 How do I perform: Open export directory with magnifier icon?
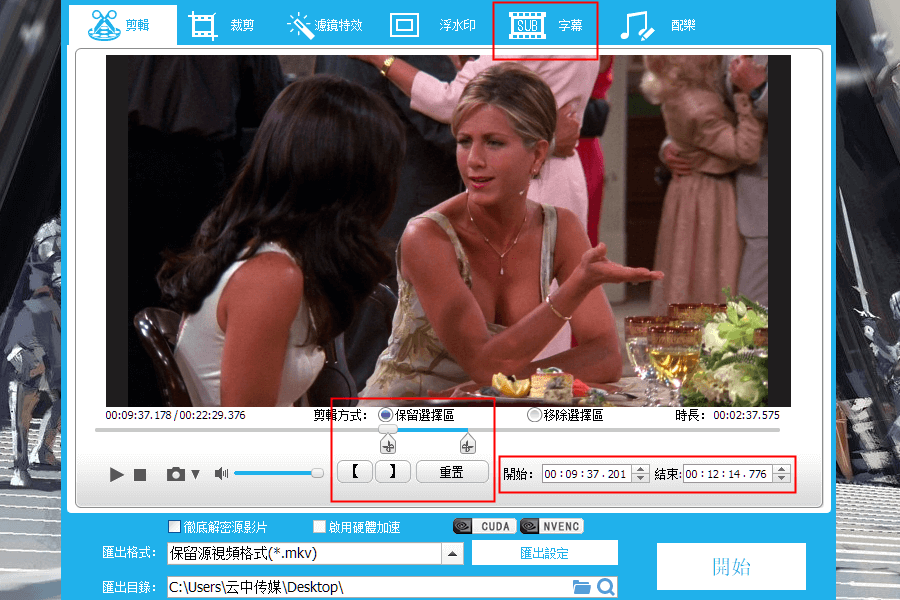[x=606, y=587]
